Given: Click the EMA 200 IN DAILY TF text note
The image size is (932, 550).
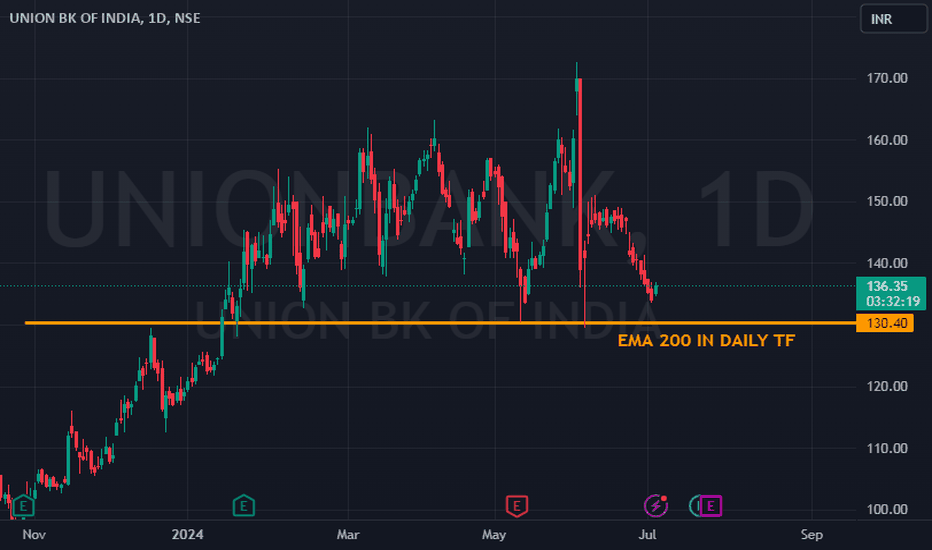Looking at the screenshot, I should 706,341.
